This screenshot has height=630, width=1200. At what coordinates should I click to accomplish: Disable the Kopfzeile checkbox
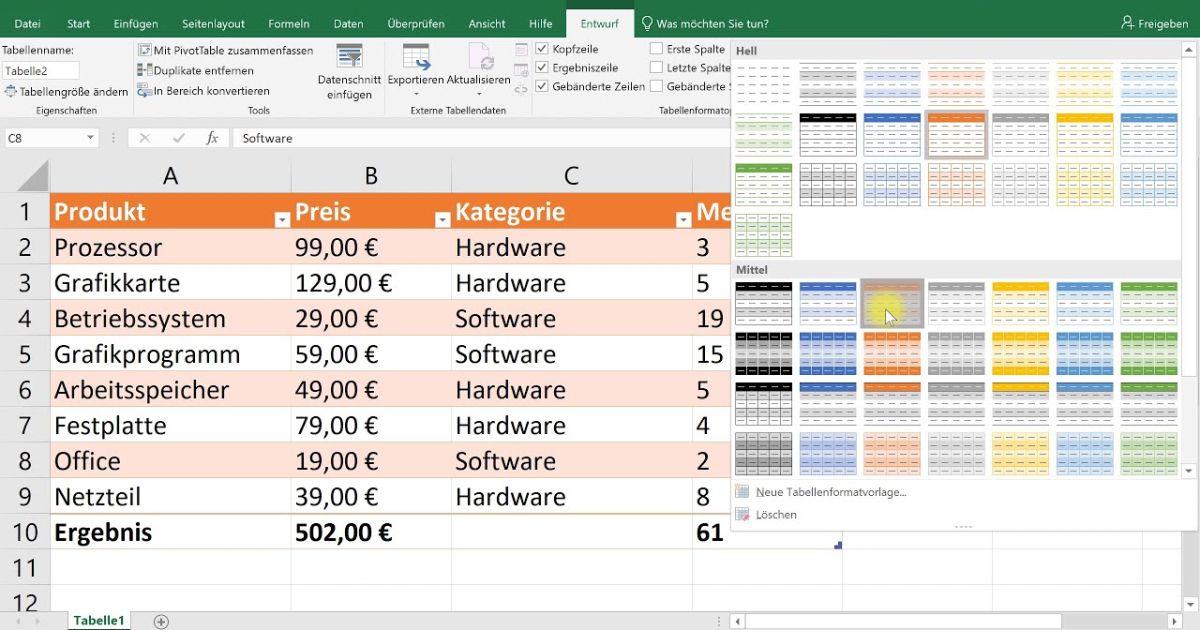coord(544,48)
